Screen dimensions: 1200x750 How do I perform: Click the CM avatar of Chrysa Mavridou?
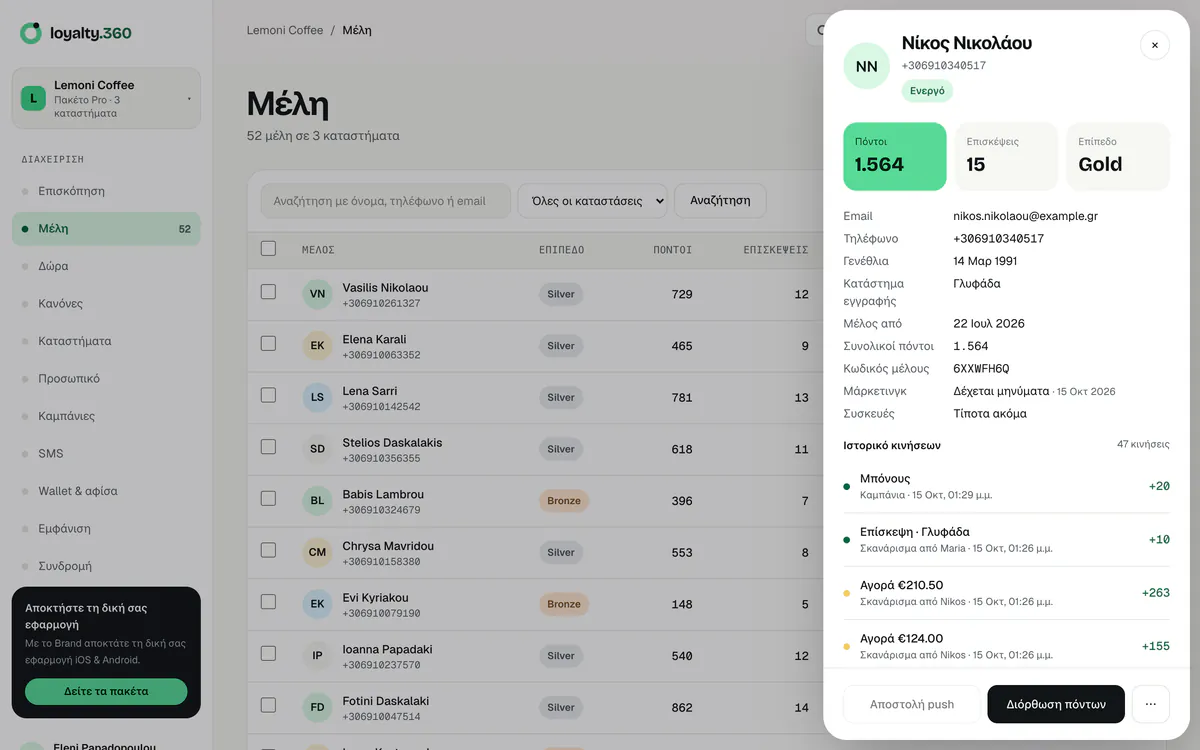(317, 552)
